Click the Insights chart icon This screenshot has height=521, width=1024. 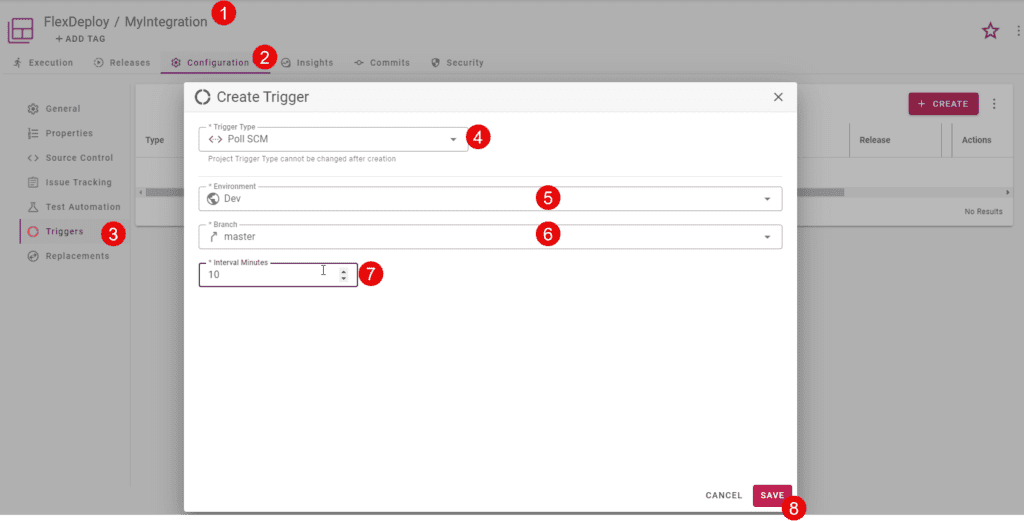pos(285,63)
